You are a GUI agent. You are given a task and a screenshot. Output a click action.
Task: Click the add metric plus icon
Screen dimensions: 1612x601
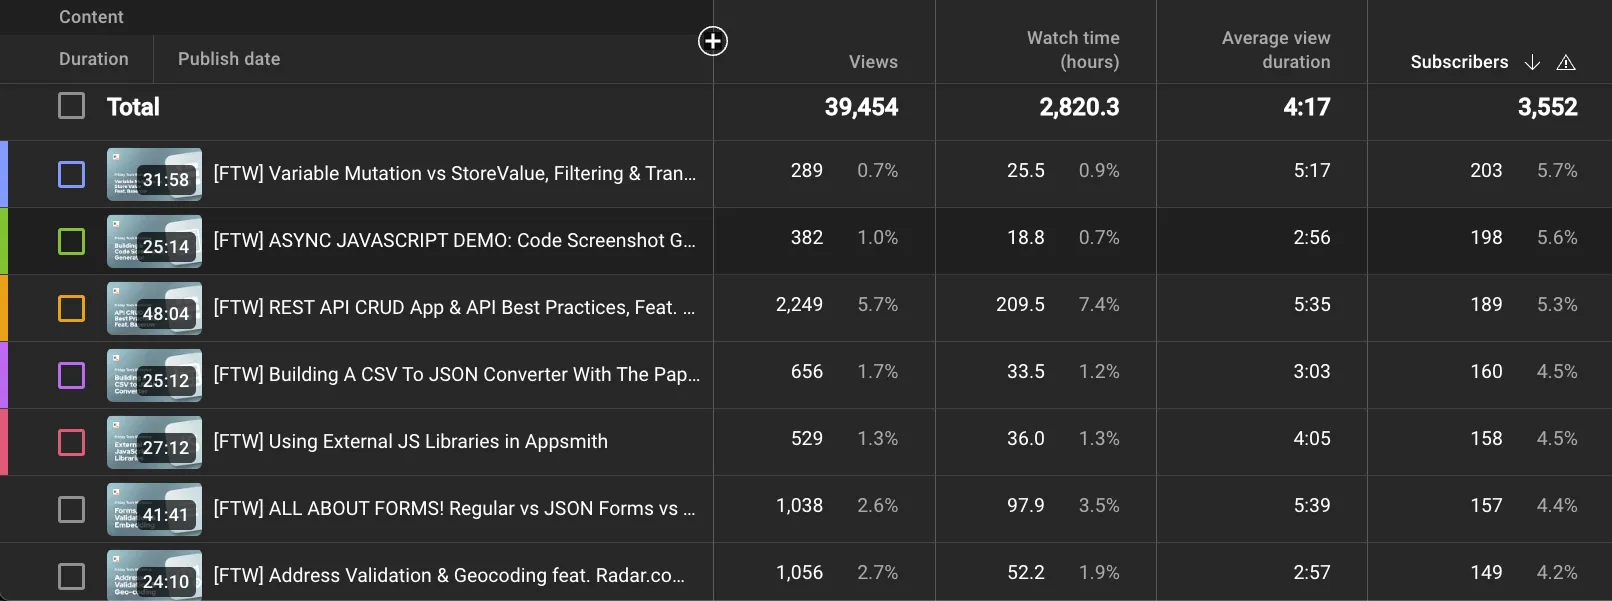click(712, 41)
